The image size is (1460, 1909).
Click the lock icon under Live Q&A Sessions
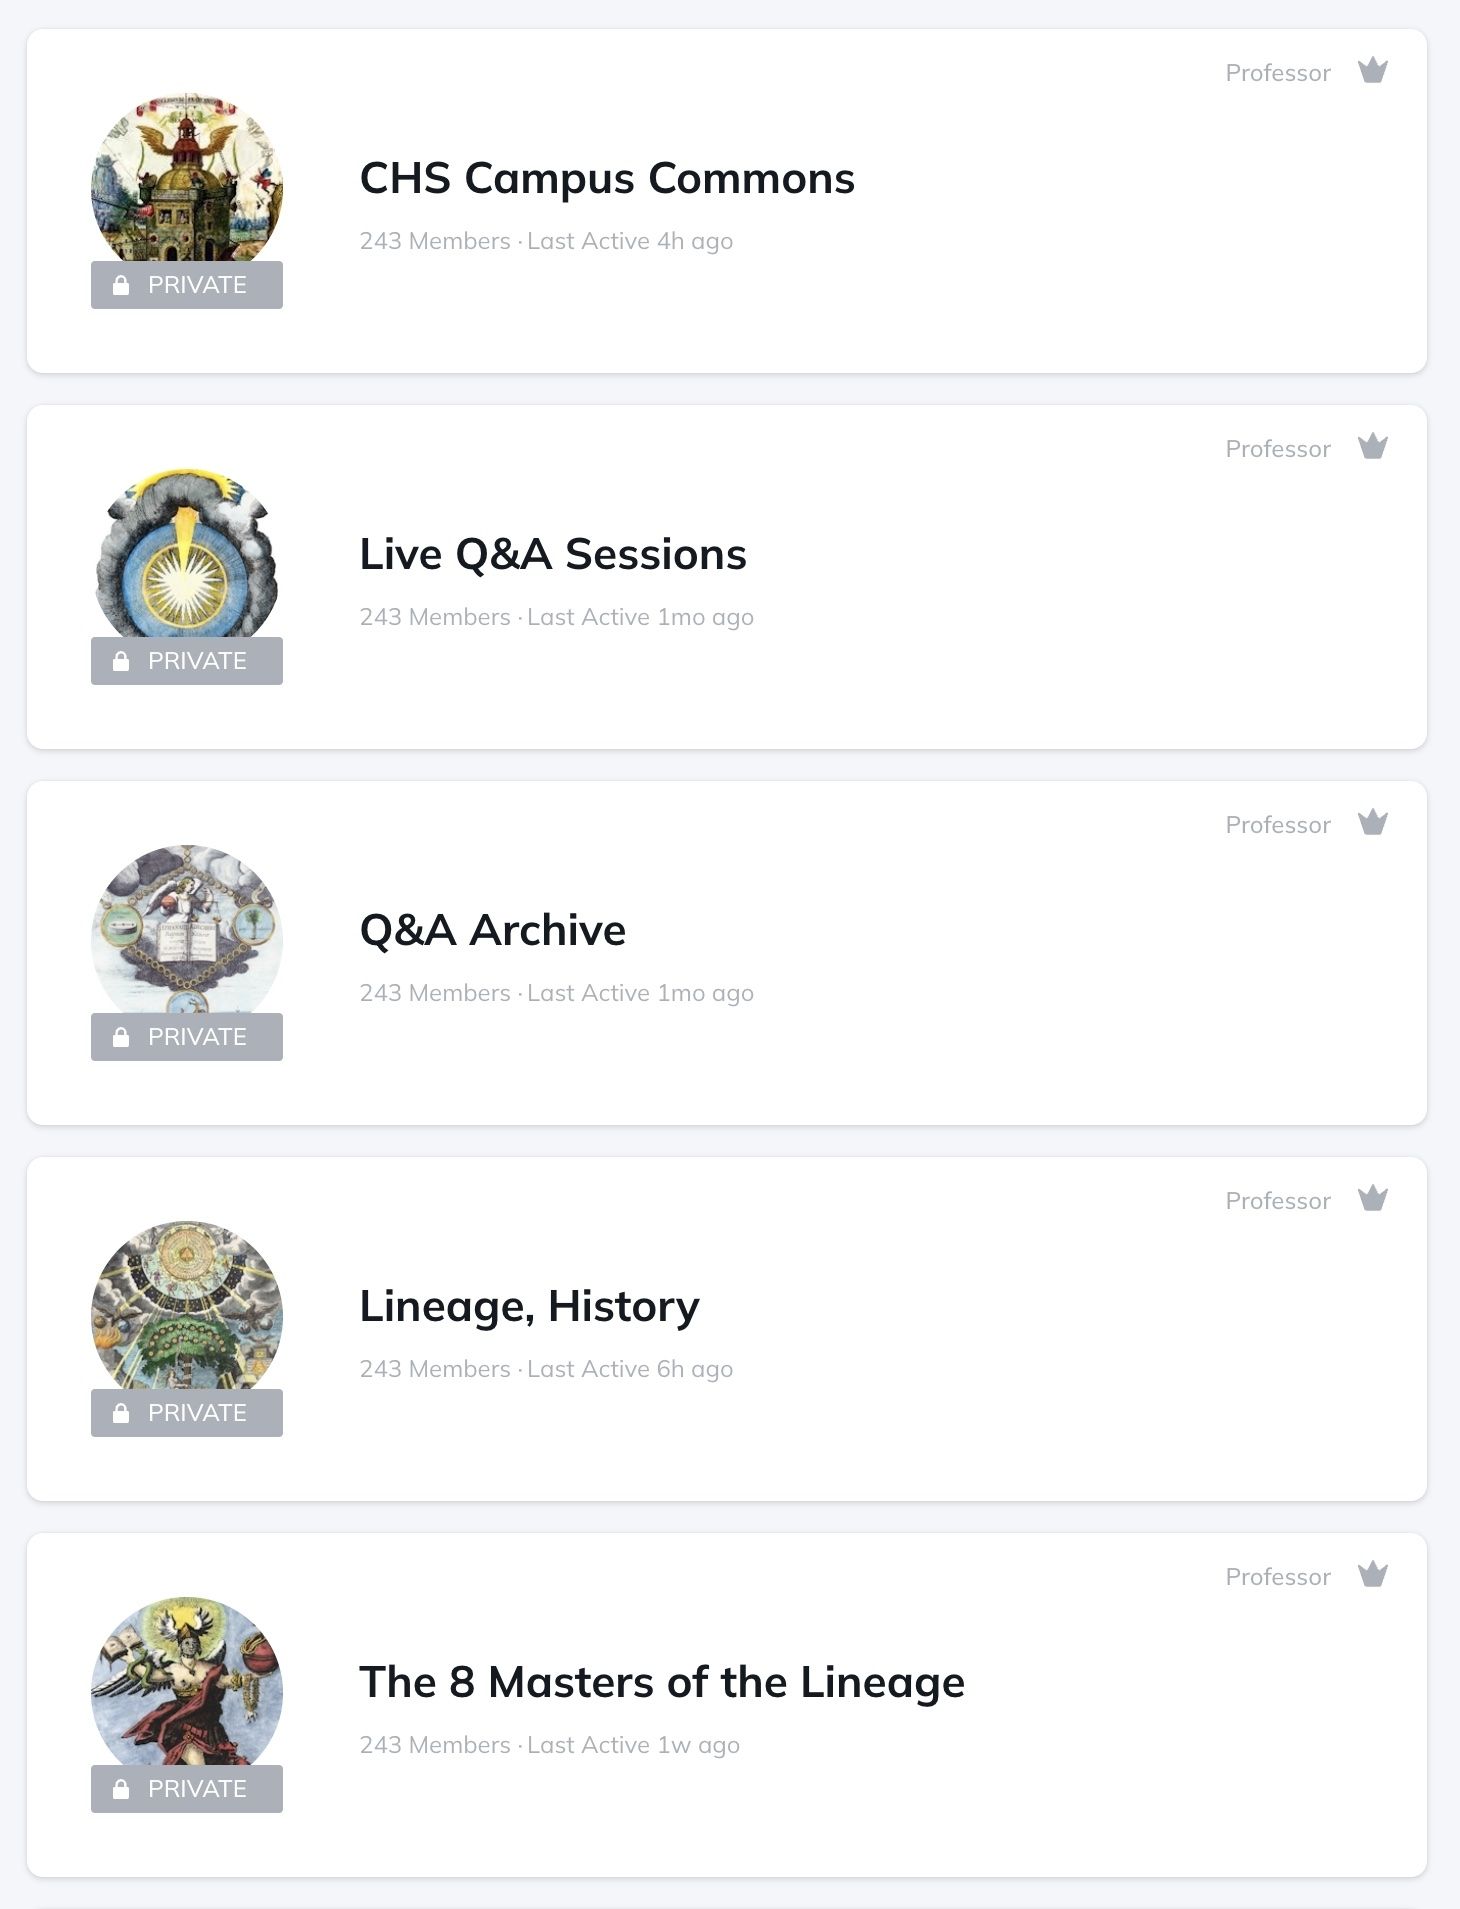point(121,661)
